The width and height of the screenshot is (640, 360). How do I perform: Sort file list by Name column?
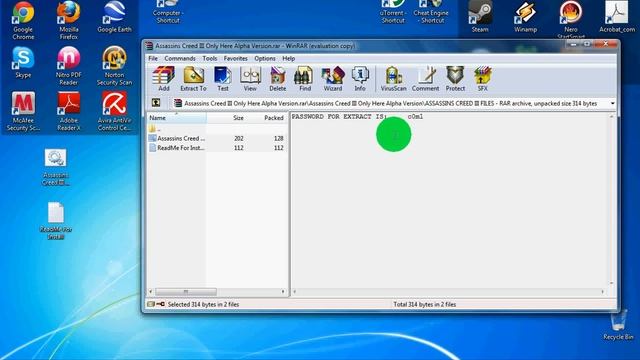coord(177,118)
